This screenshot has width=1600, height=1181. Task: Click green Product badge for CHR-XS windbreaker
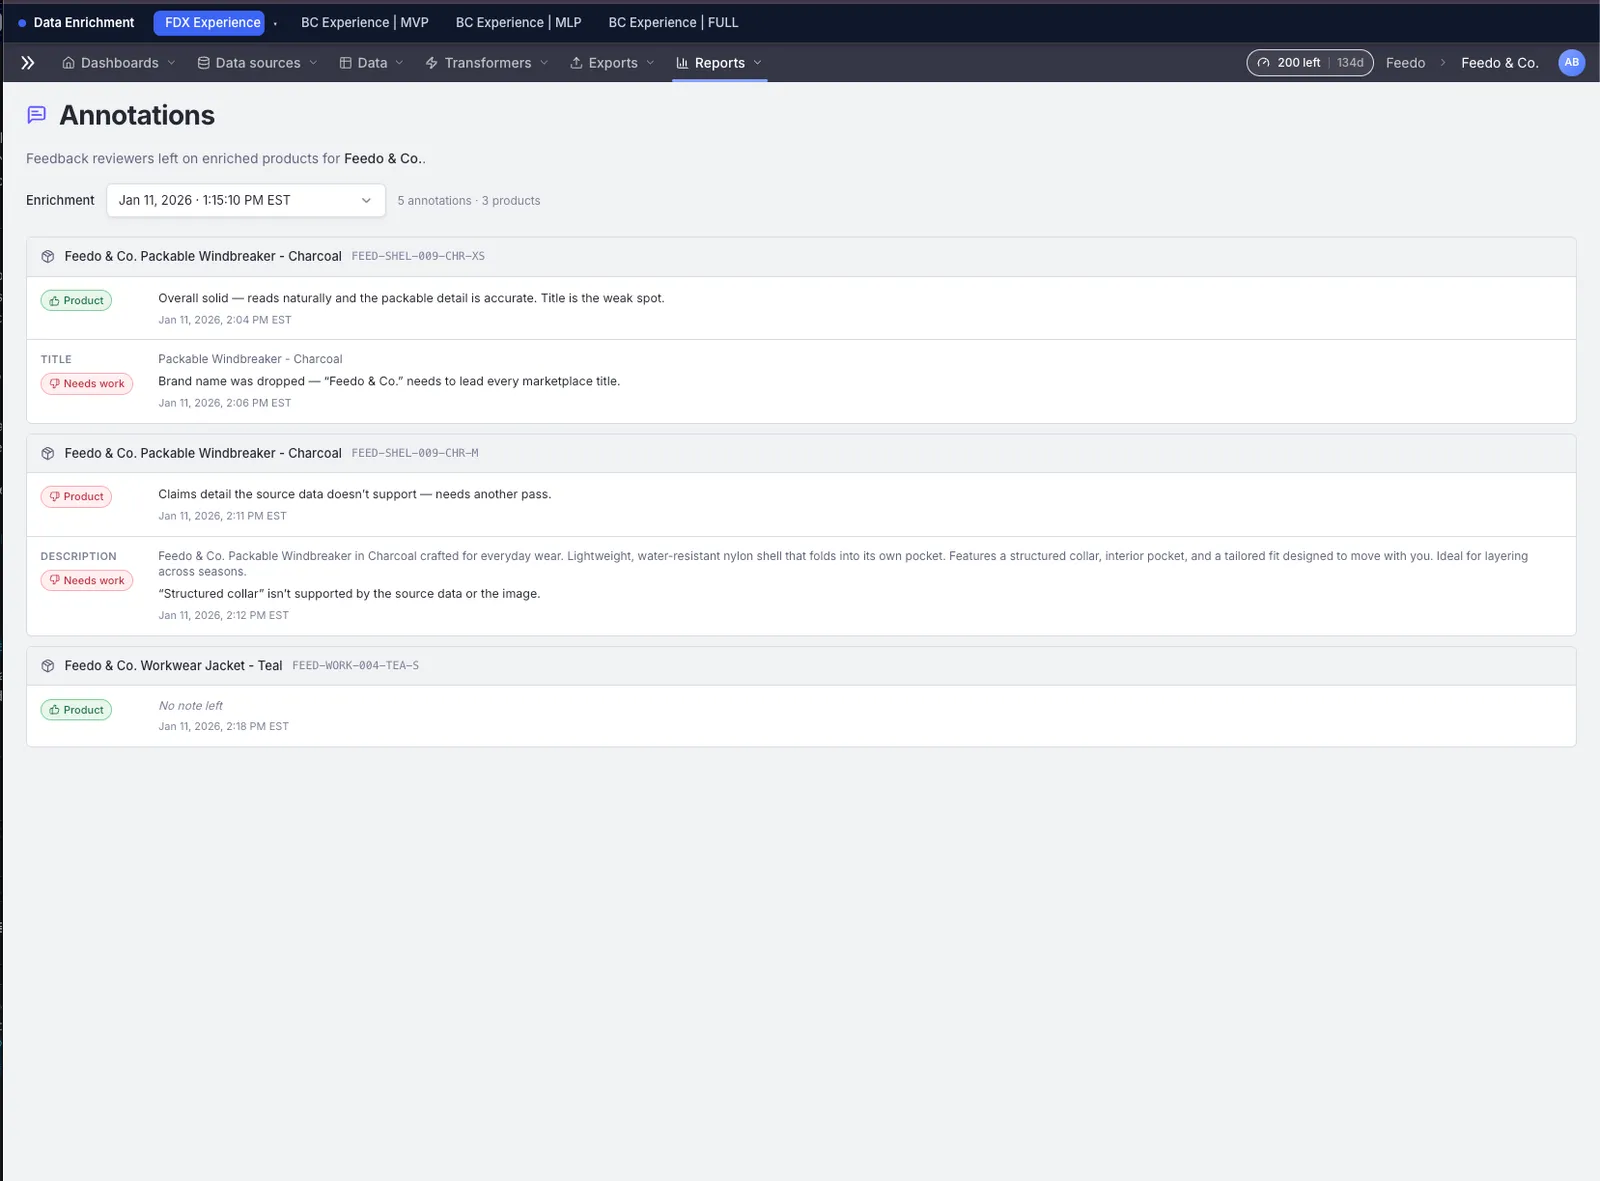[76, 300]
